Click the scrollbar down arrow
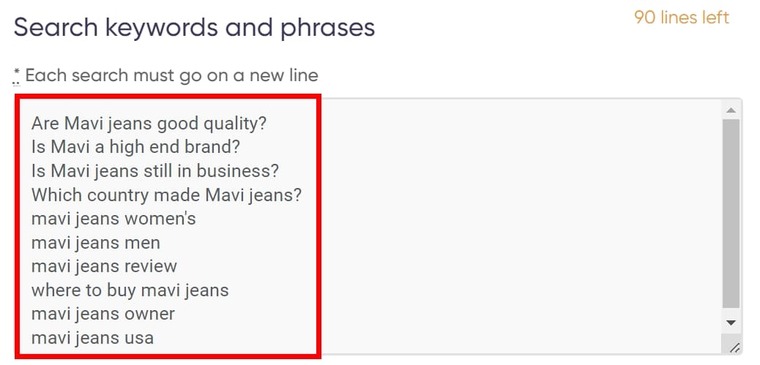 [731, 323]
